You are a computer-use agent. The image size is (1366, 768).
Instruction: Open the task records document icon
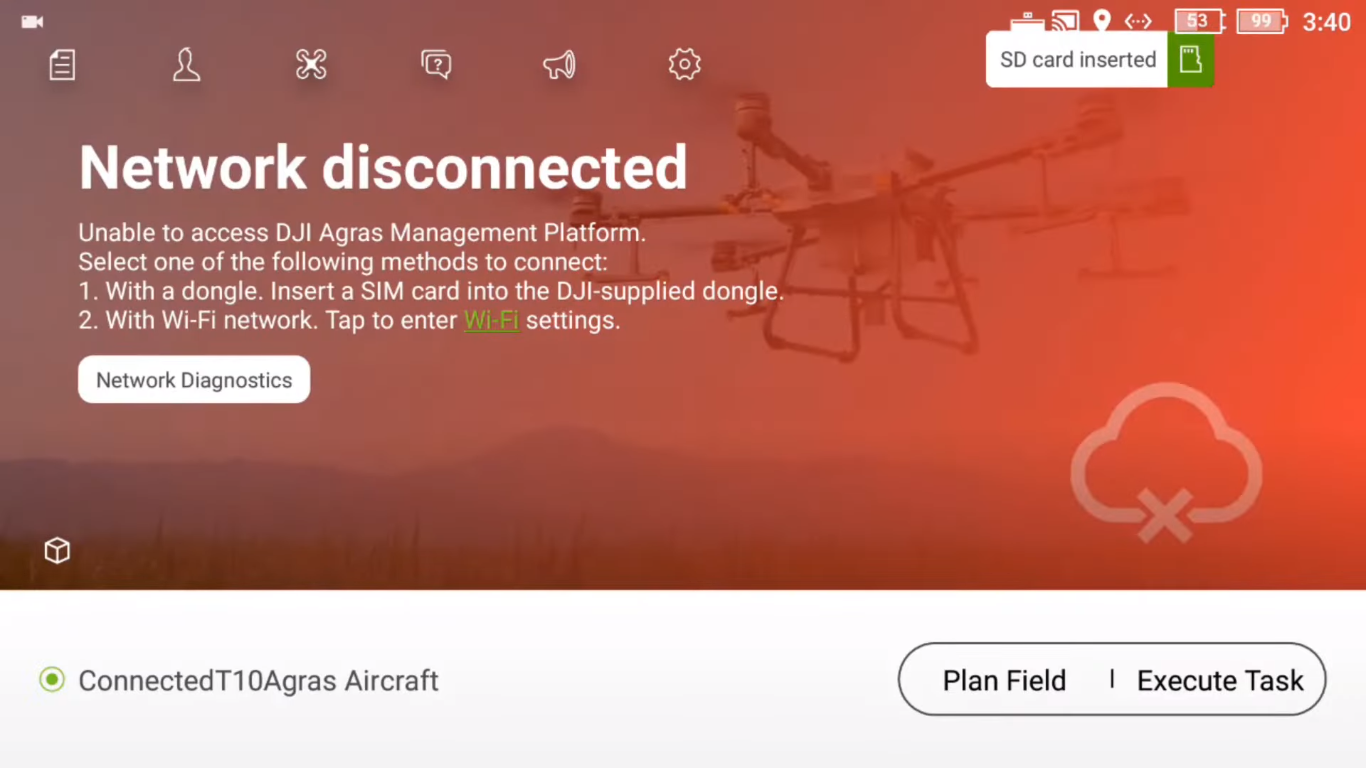[x=62, y=65]
